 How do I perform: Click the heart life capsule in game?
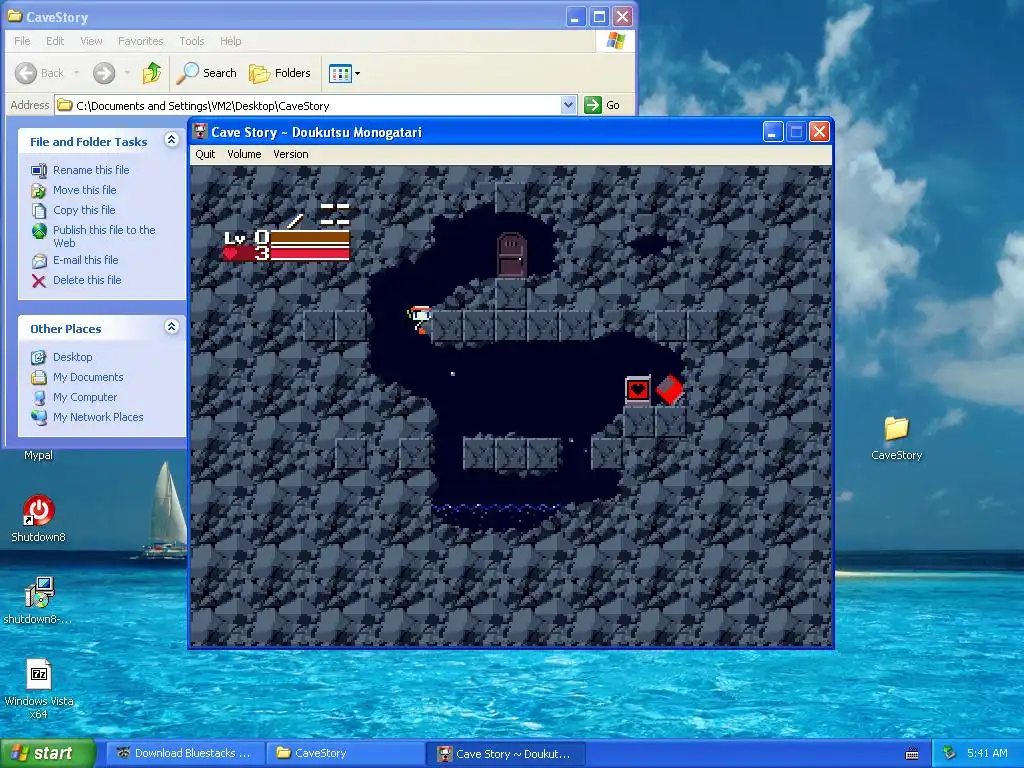638,391
